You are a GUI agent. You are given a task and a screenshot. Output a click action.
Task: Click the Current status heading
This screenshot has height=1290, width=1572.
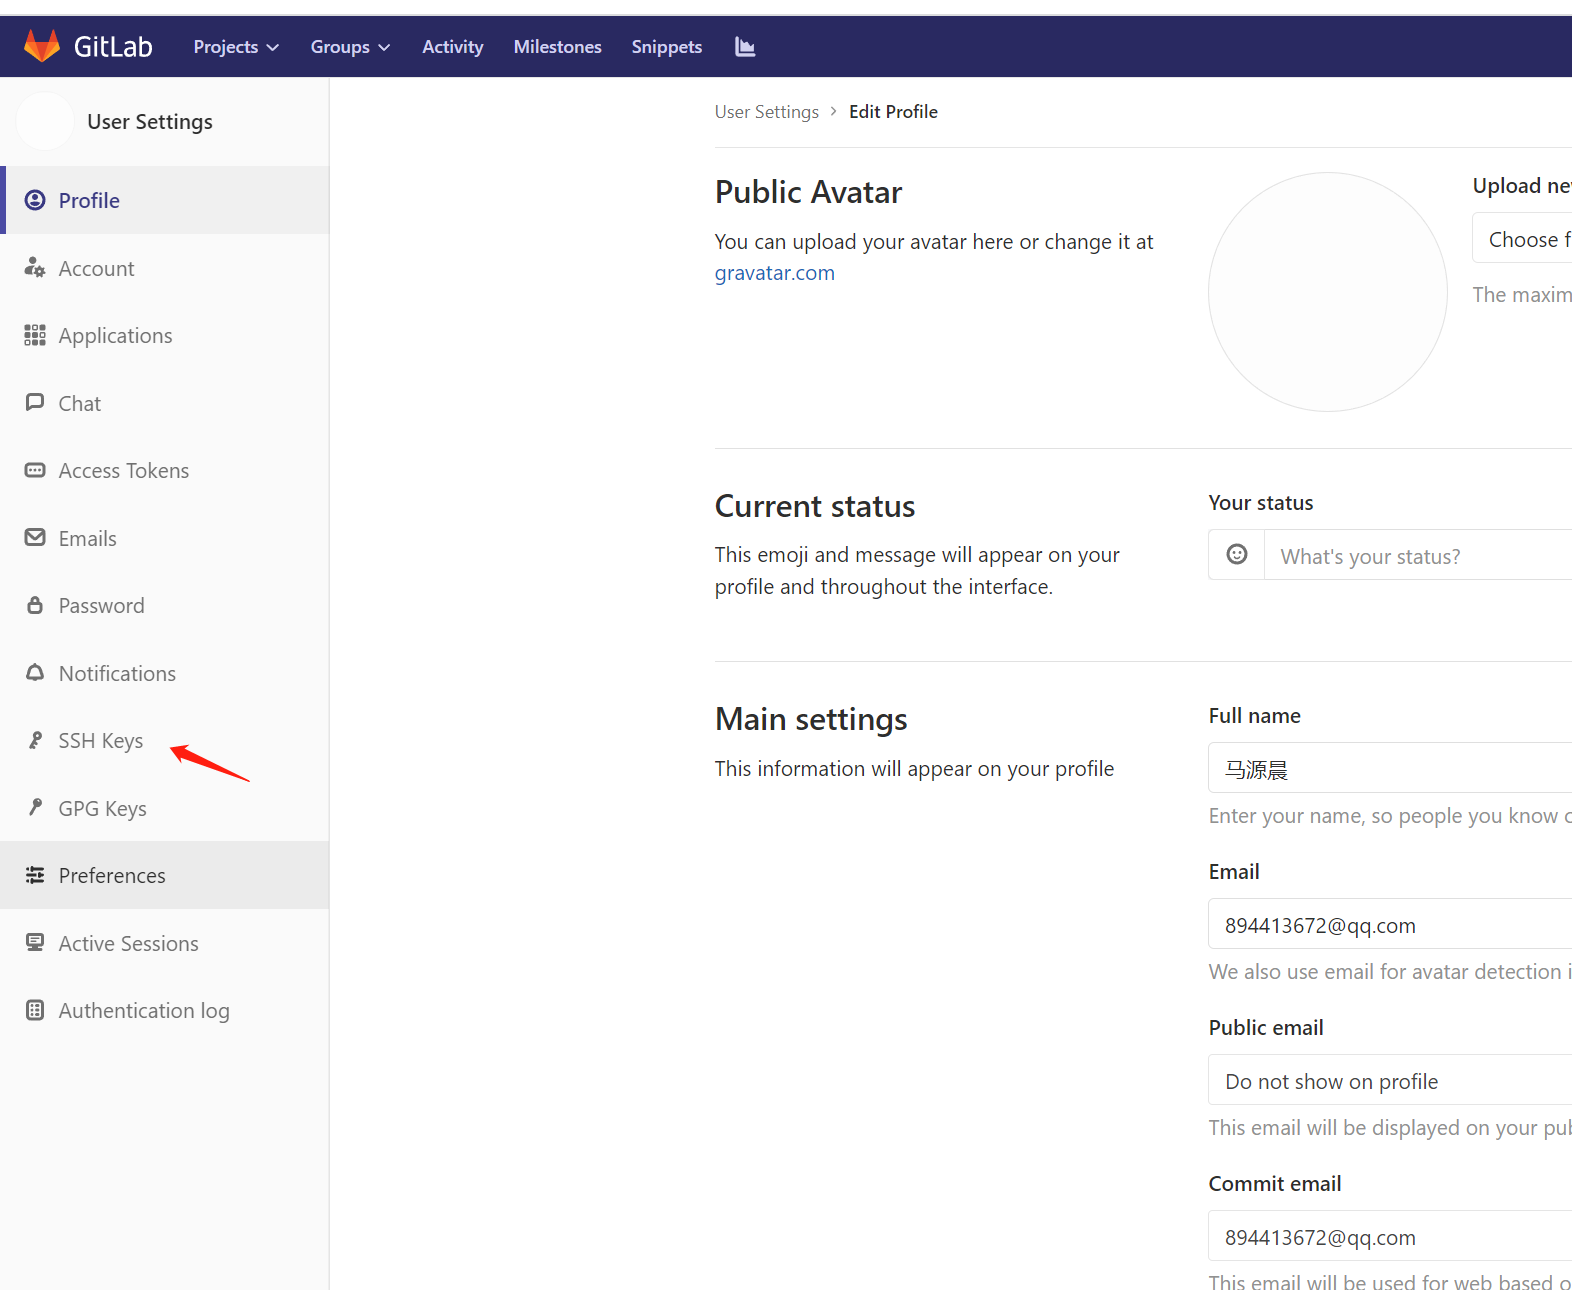pos(815,506)
